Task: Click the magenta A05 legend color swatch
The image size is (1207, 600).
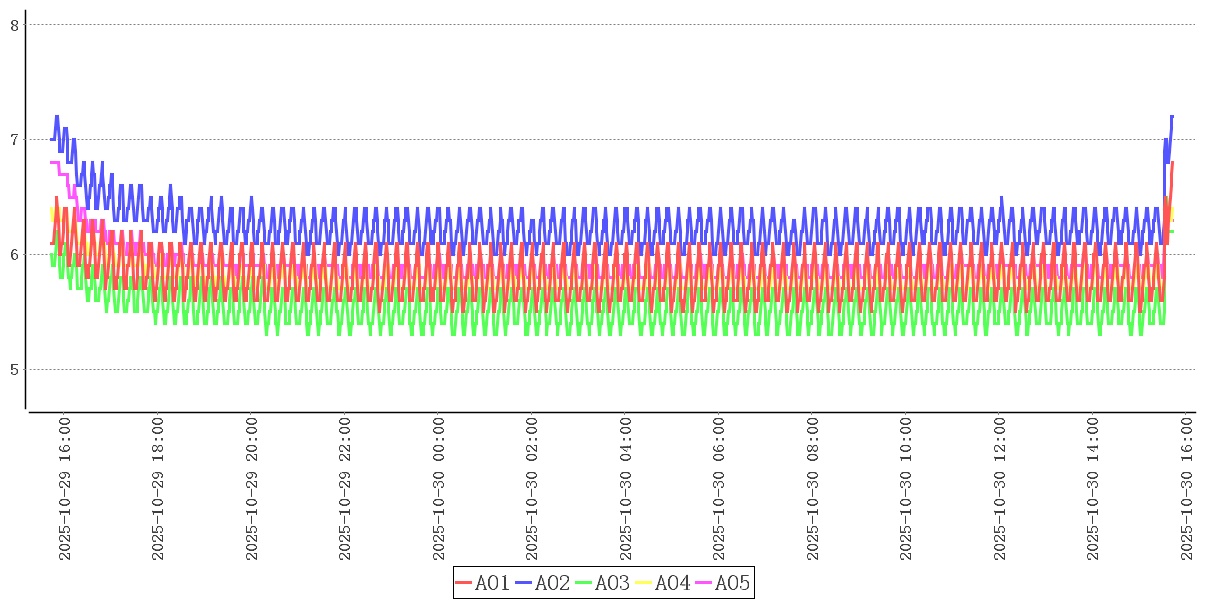Action: click(703, 583)
